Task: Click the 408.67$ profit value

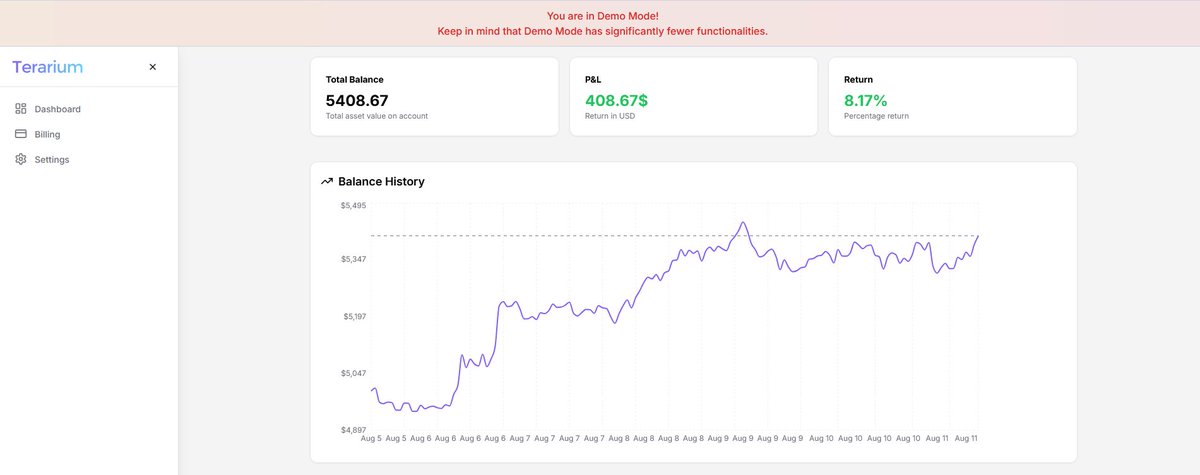Action: point(616,100)
